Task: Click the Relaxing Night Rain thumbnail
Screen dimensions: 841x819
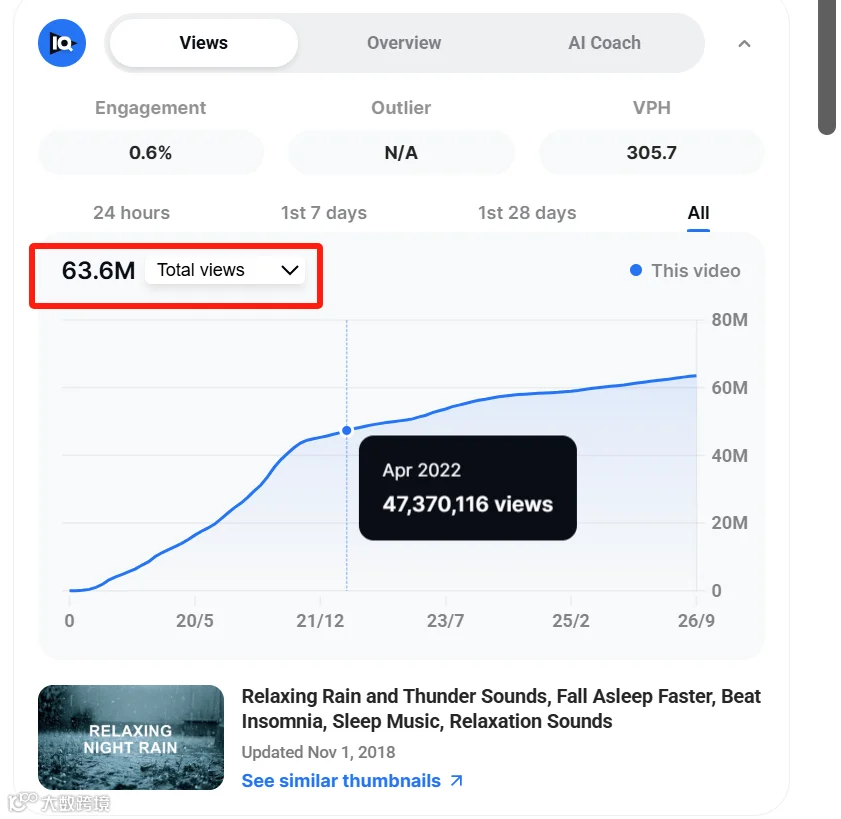Action: 131,737
